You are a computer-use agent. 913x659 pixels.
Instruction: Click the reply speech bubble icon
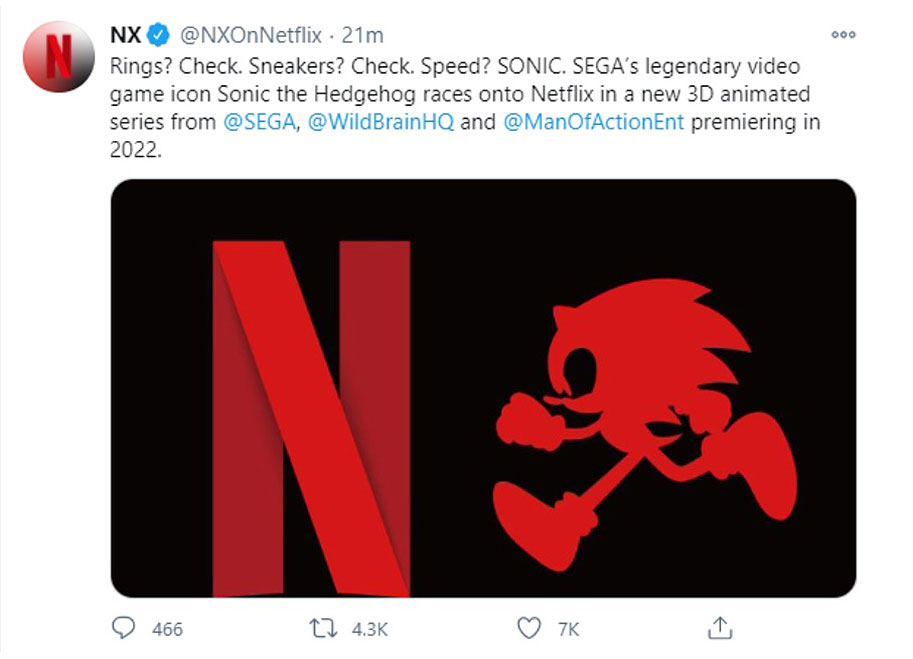click(x=123, y=629)
